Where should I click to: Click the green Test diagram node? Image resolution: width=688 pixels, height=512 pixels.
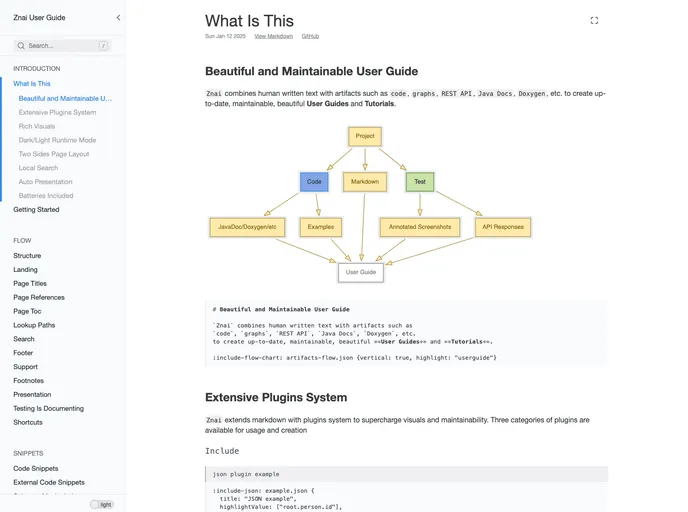(420, 182)
